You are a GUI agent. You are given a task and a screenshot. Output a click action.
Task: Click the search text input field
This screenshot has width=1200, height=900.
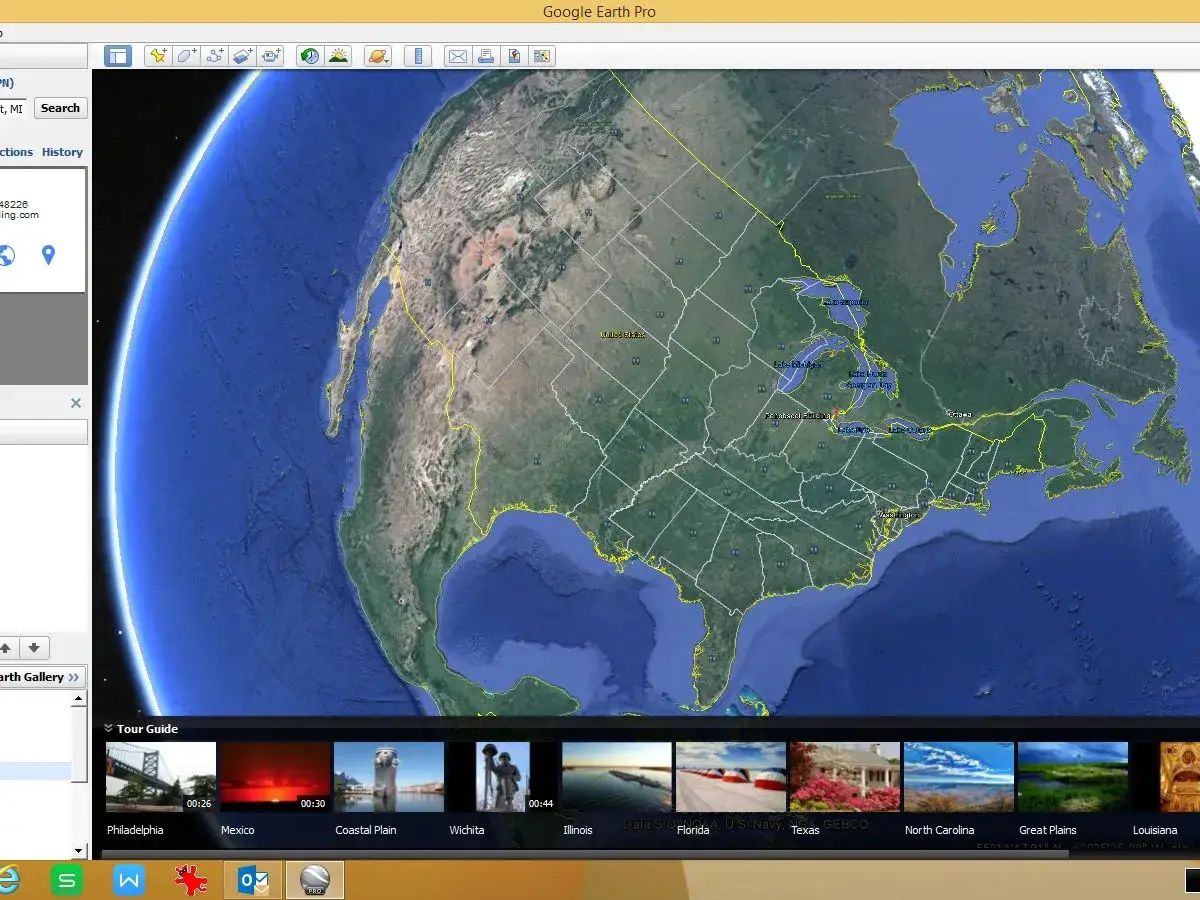(x=14, y=108)
